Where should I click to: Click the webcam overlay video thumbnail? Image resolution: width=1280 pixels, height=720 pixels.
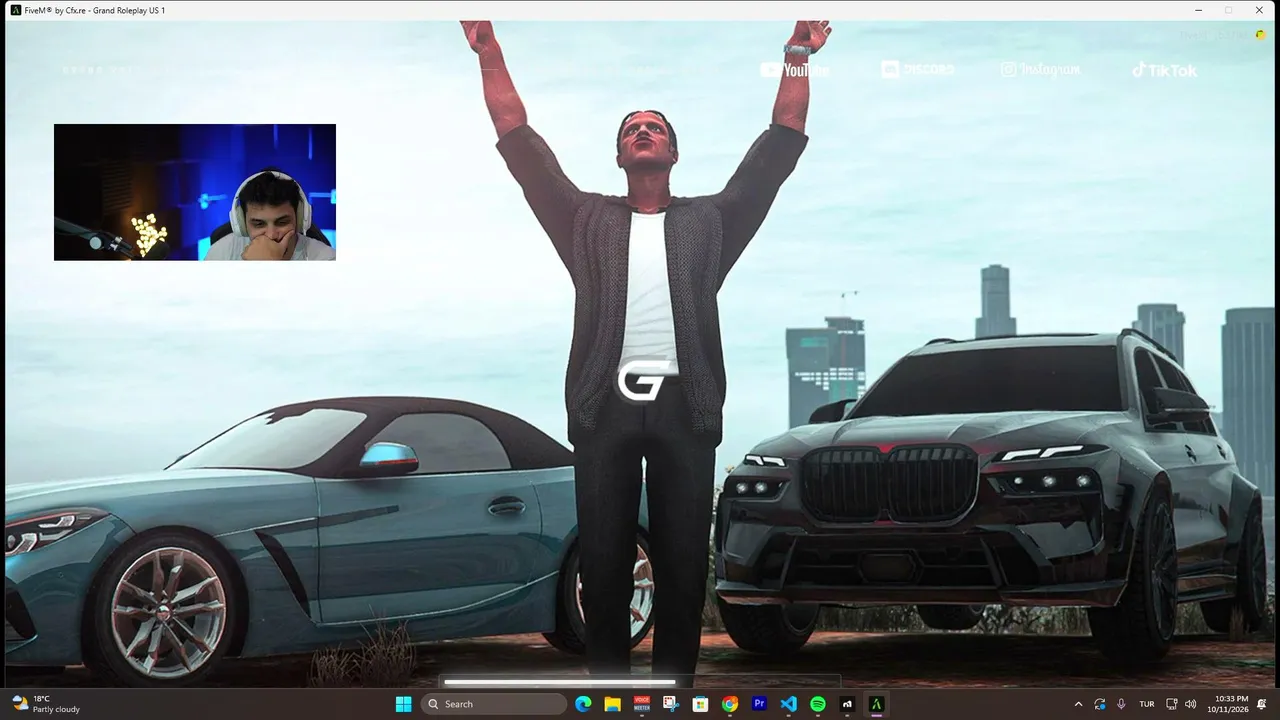click(195, 192)
